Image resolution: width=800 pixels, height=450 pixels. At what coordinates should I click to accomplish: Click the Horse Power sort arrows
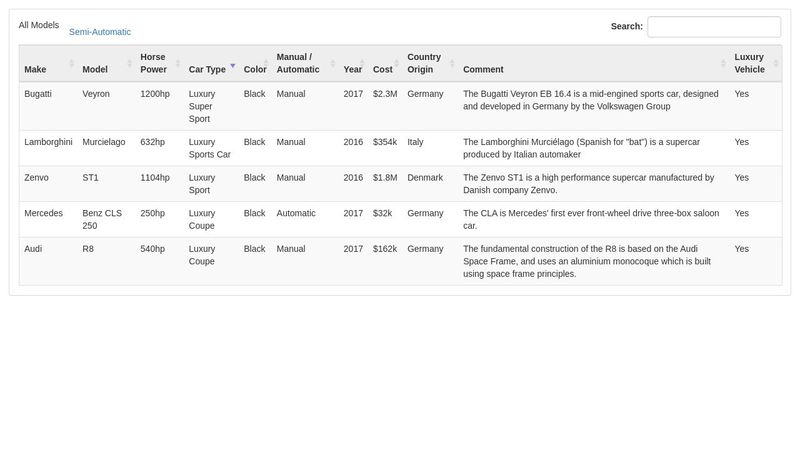178,63
